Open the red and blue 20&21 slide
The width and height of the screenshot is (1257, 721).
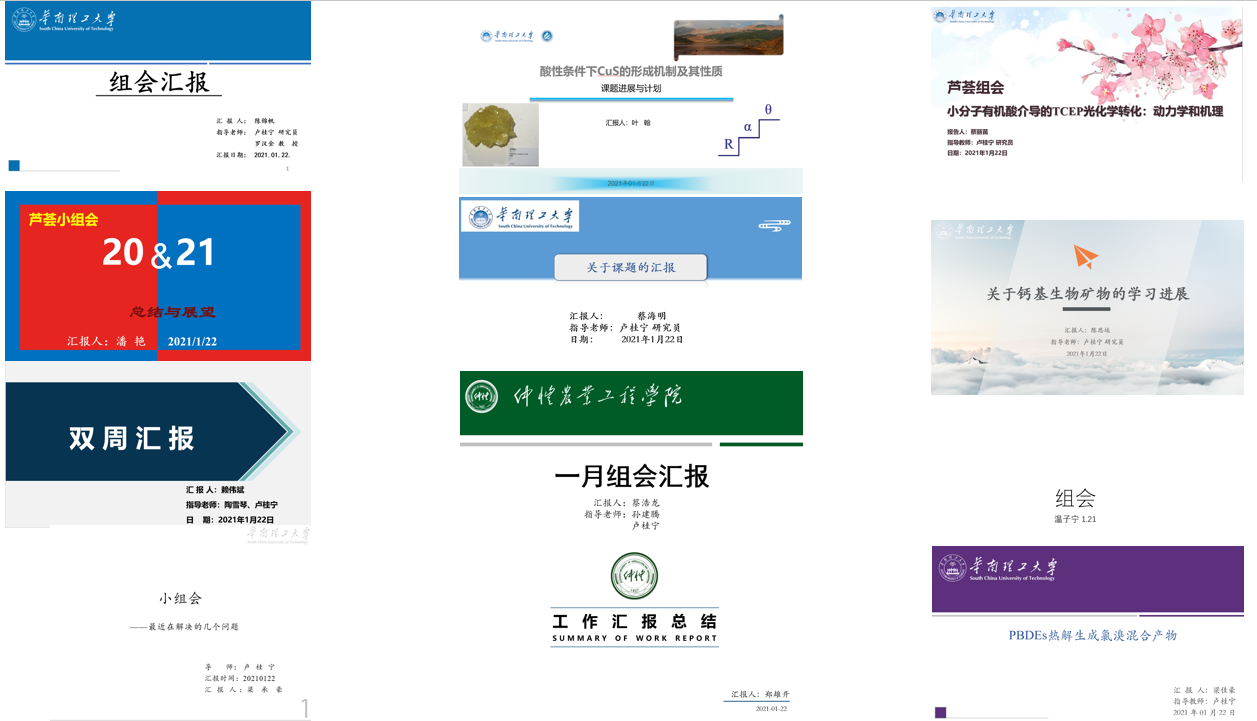[x=158, y=275]
